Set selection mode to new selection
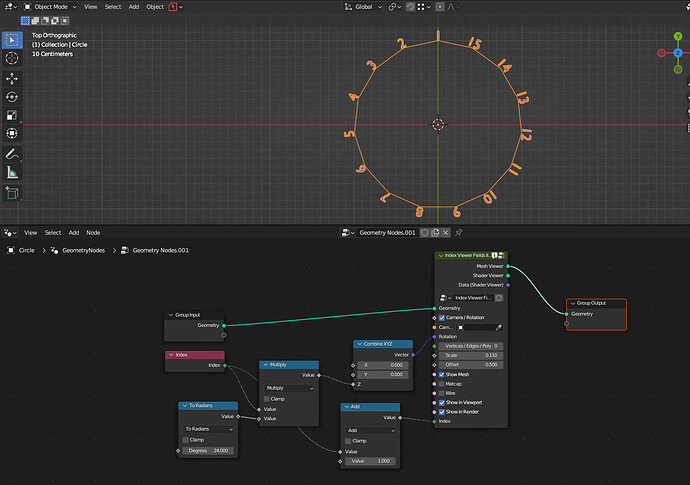690x485 pixels. coord(25,20)
